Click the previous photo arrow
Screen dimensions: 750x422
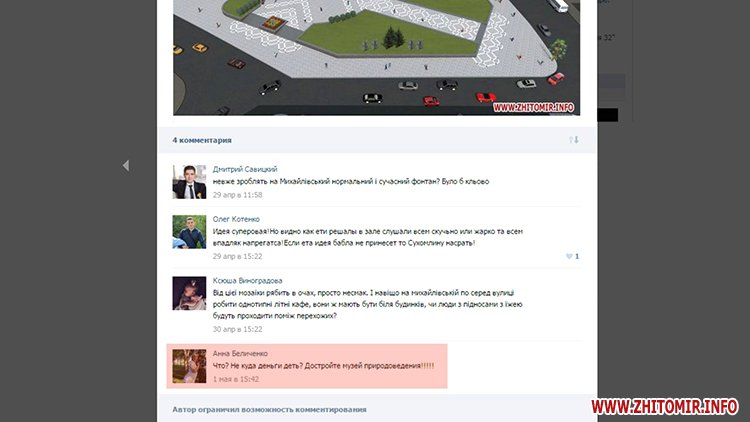click(126, 166)
